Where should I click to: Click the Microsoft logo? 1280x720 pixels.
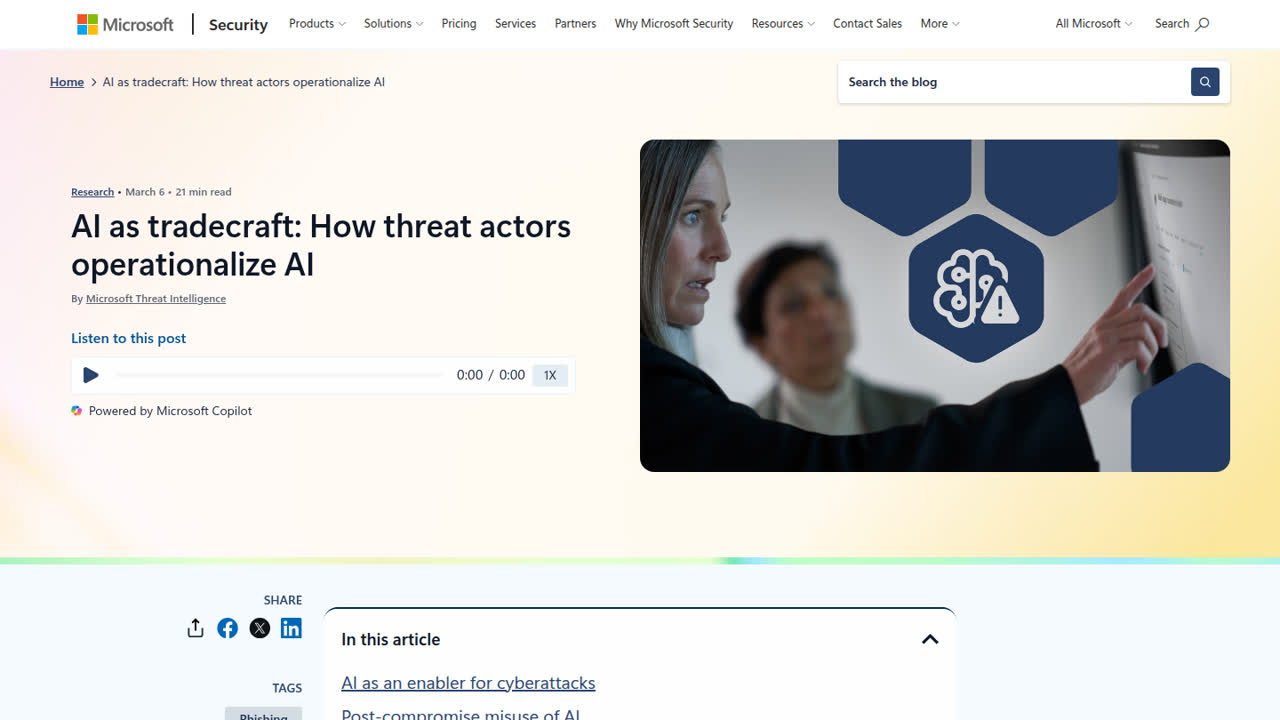pyautogui.click(x=125, y=24)
